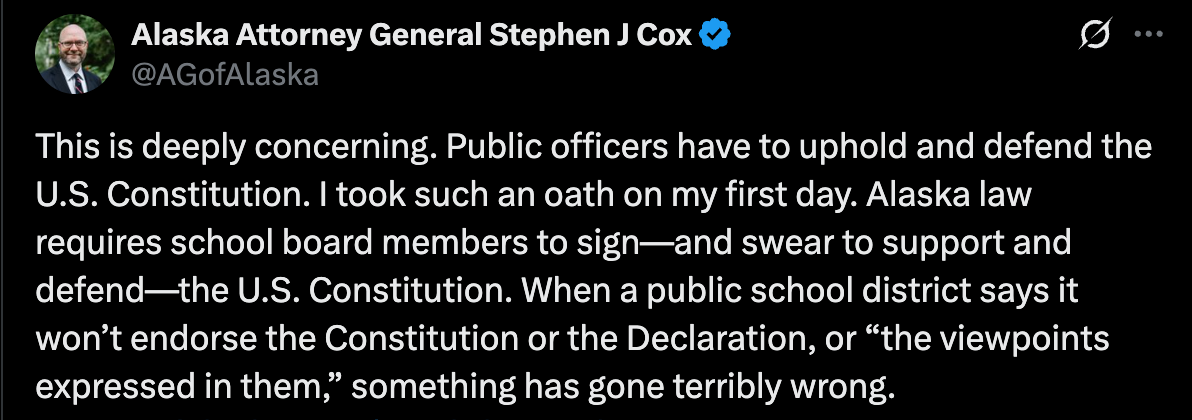Open the three-dot more options menu
1192x420 pixels.
[1143, 36]
